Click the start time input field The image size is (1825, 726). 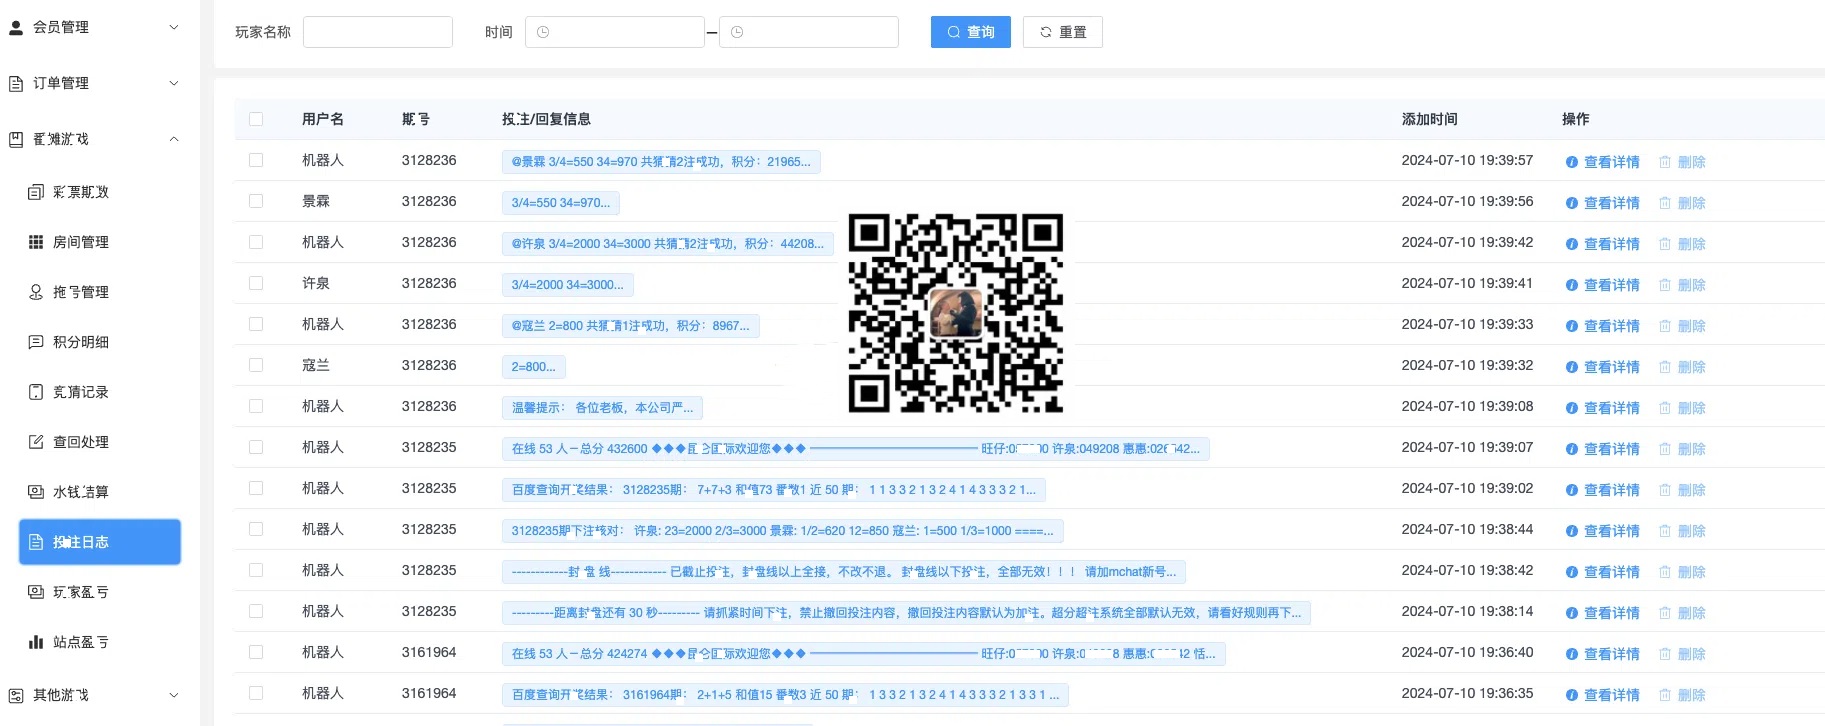[615, 32]
